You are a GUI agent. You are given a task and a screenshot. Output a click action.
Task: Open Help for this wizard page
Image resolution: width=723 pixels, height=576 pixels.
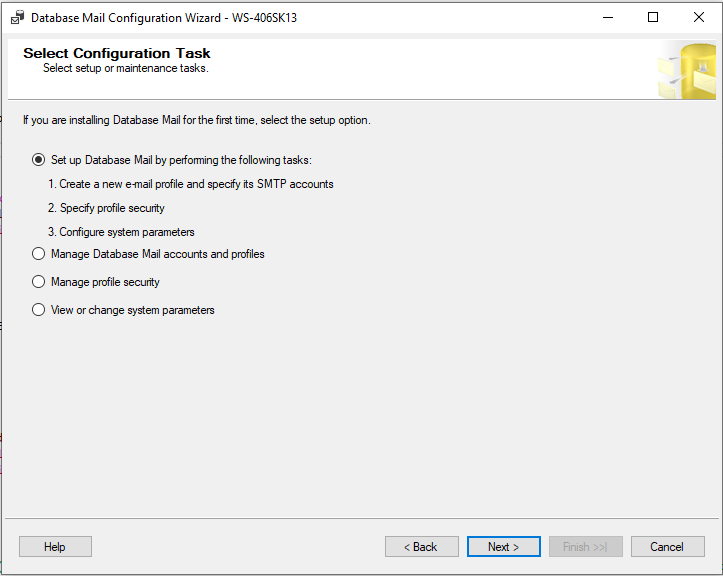tap(55, 546)
